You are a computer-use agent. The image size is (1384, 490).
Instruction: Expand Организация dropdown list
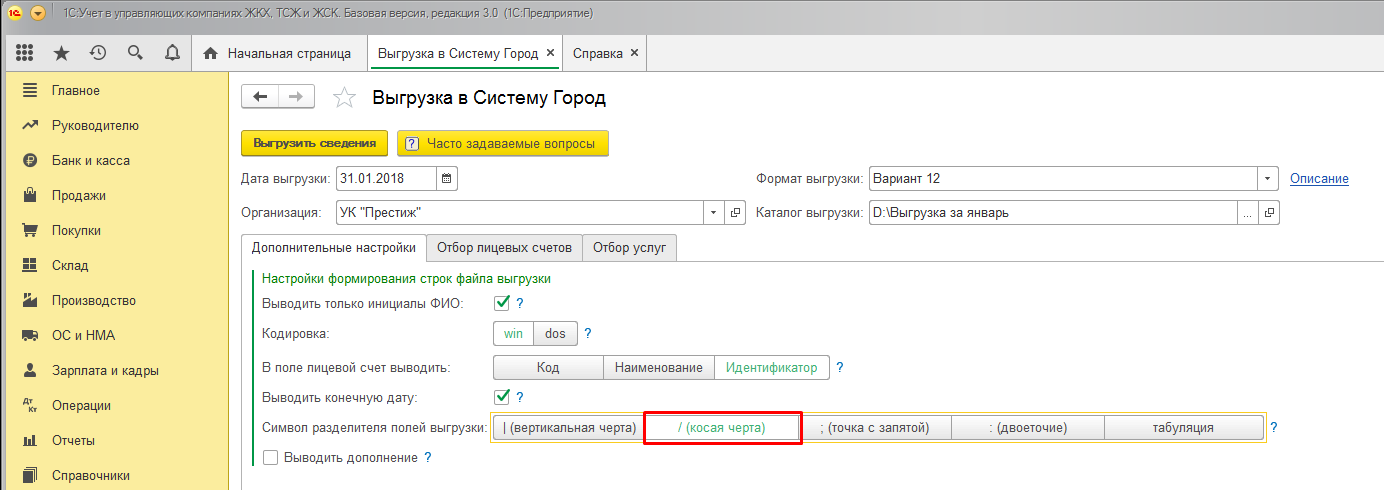pyautogui.click(x=714, y=213)
